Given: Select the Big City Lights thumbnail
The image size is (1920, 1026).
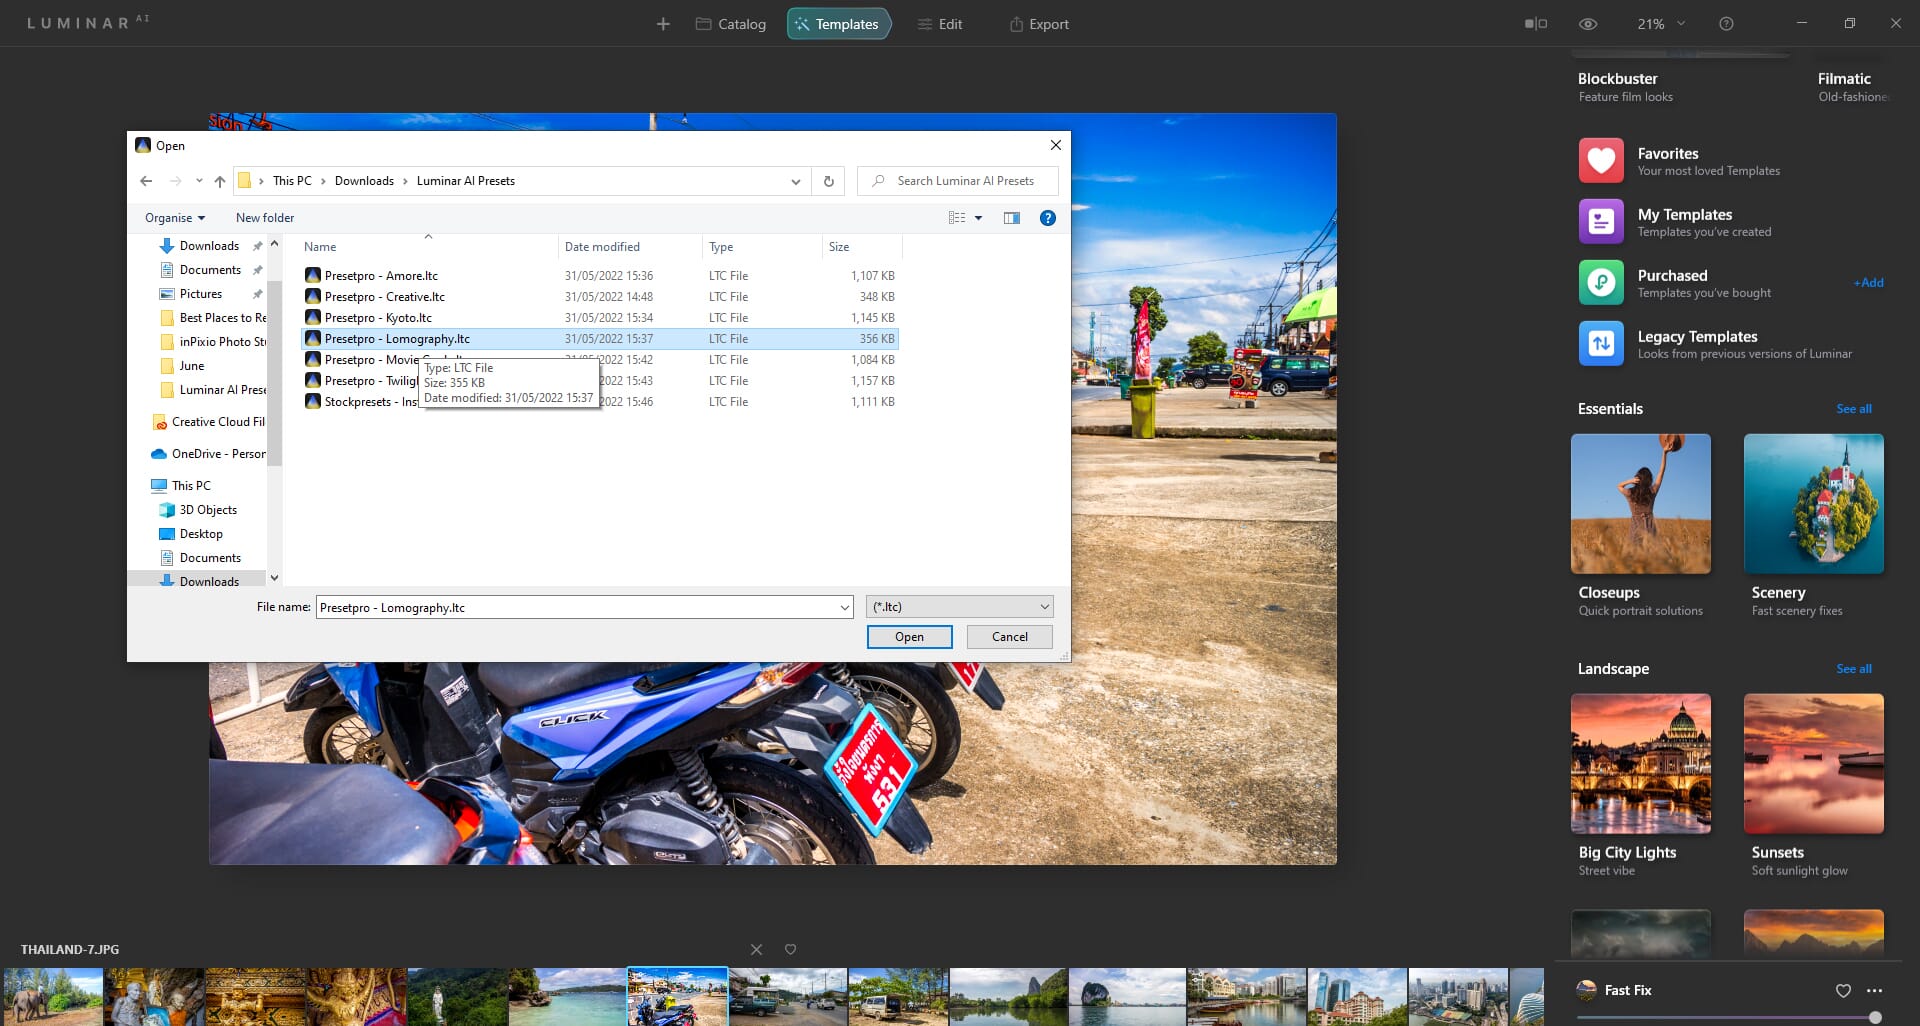Looking at the screenshot, I should point(1641,764).
